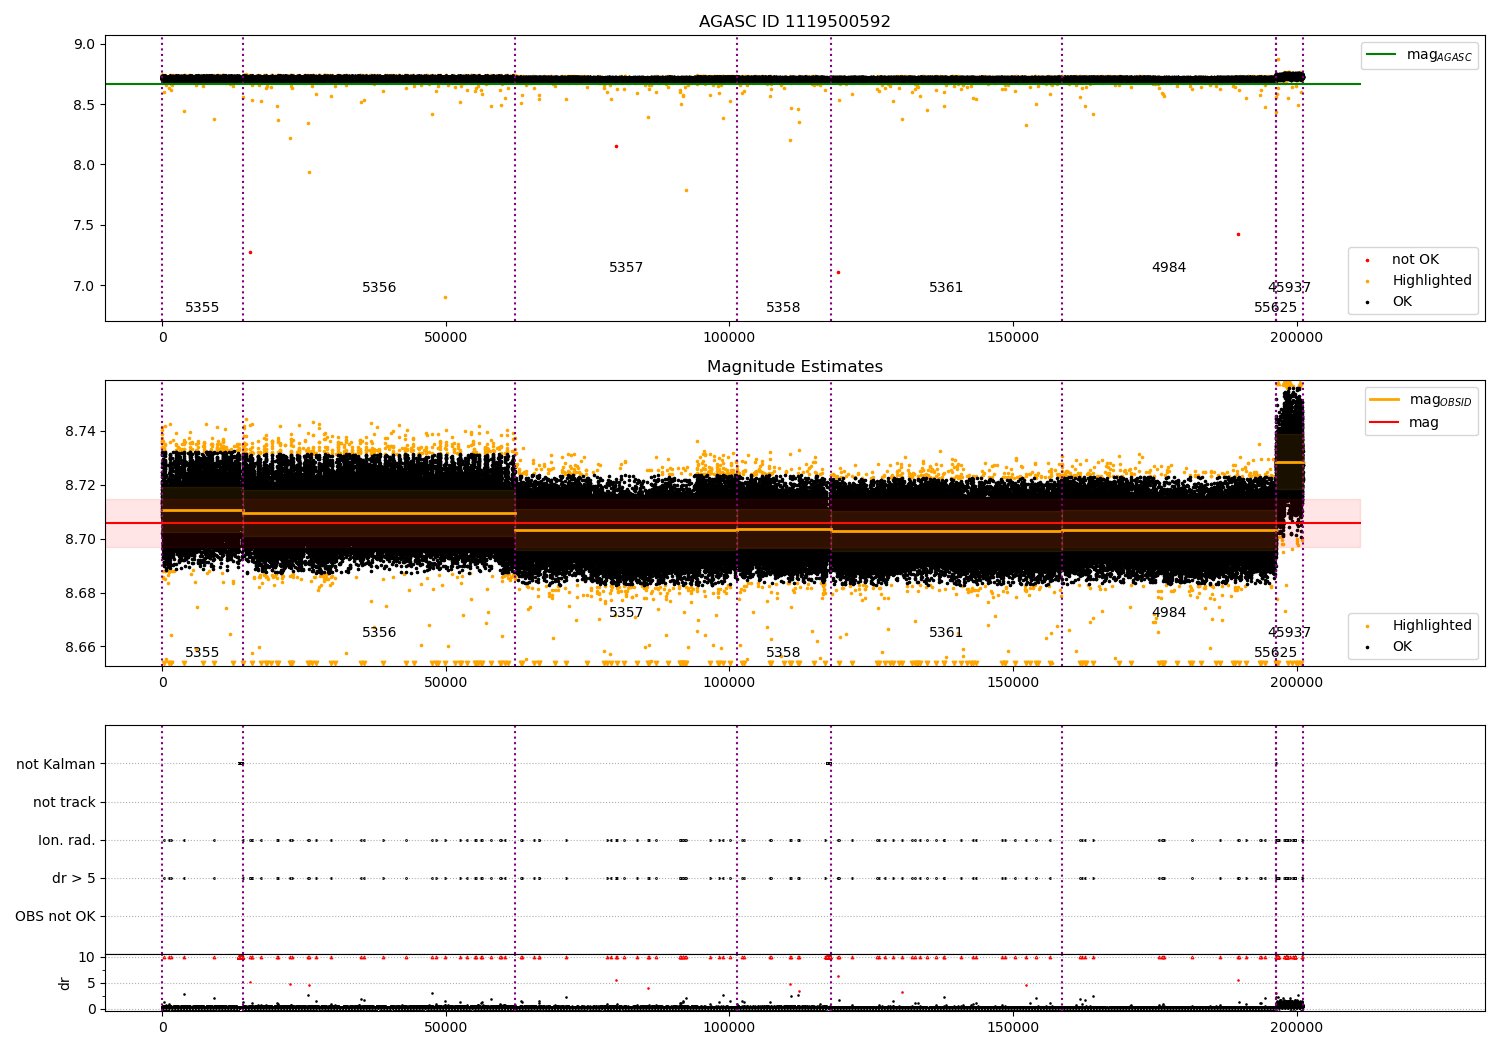Click OBSID label 5356 in Magnitude Estimates plot
The width and height of the screenshot is (1500, 1050).
point(379,633)
